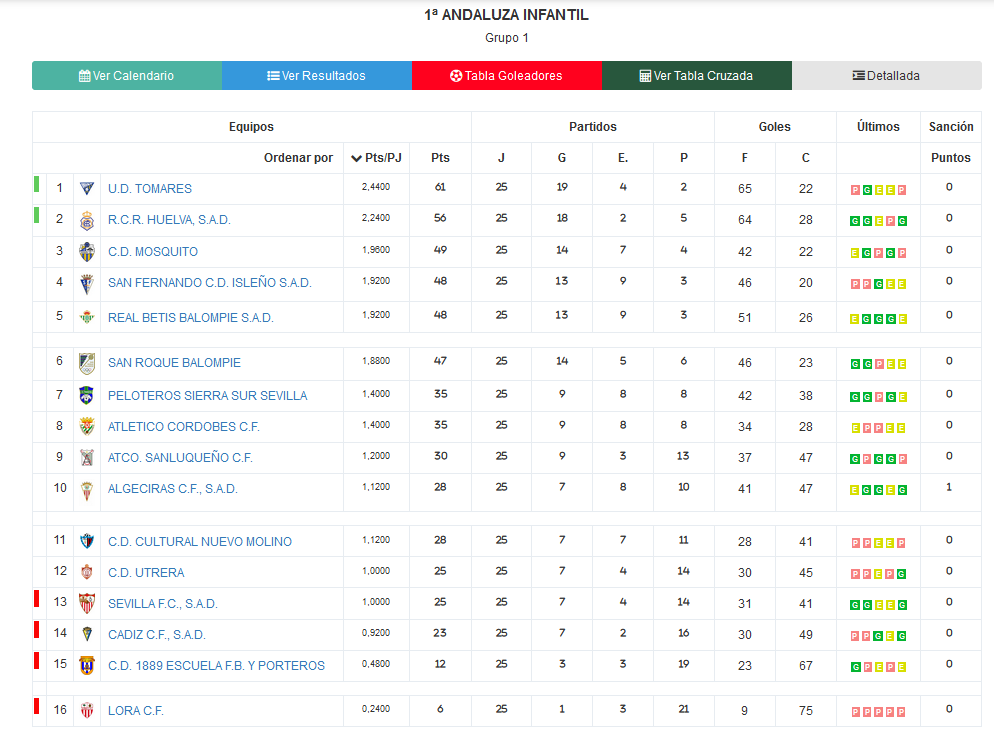
Task: Open PELOTEROS SIERRA SUR SEVILLA link
Action: coord(207,395)
